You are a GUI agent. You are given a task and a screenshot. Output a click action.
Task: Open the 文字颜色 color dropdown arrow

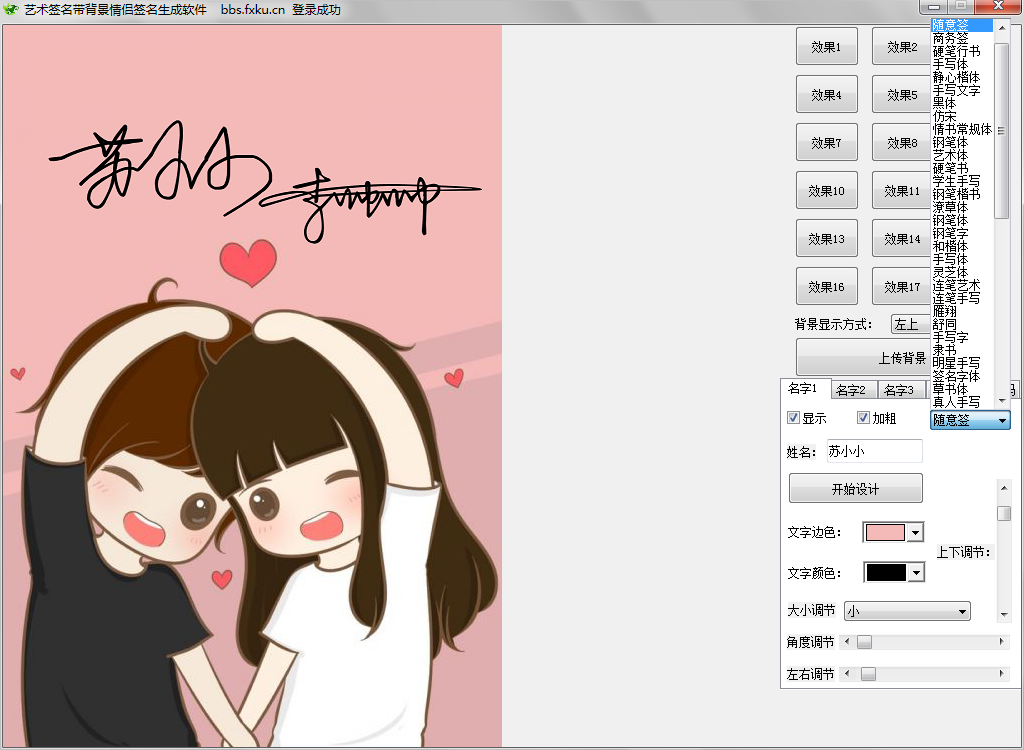click(916, 574)
